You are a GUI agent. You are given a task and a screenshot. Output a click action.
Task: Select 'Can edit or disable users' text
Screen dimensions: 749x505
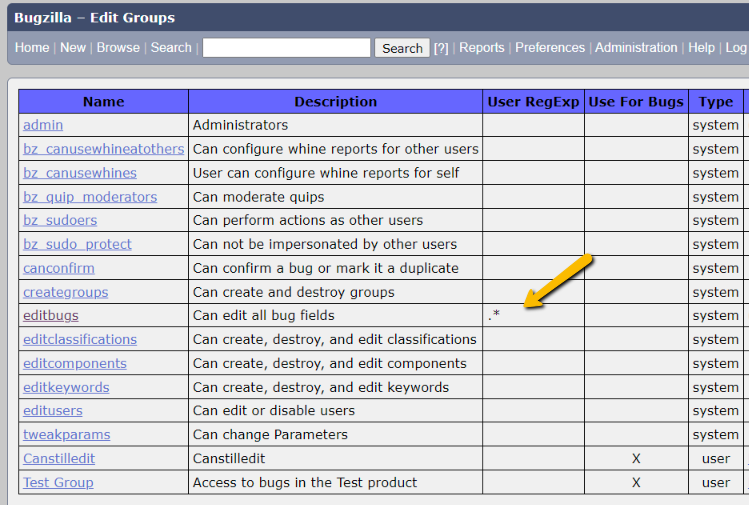pyautogui.click(x=274, y=410)
